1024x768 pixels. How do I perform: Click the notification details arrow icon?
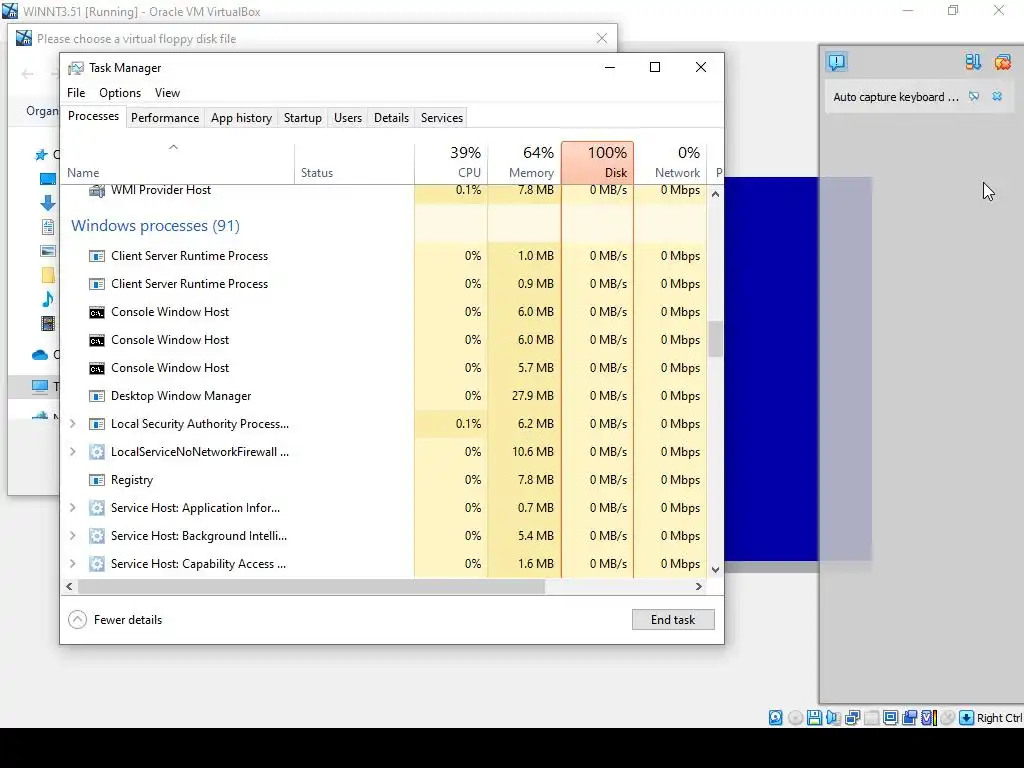pos(974,97)
